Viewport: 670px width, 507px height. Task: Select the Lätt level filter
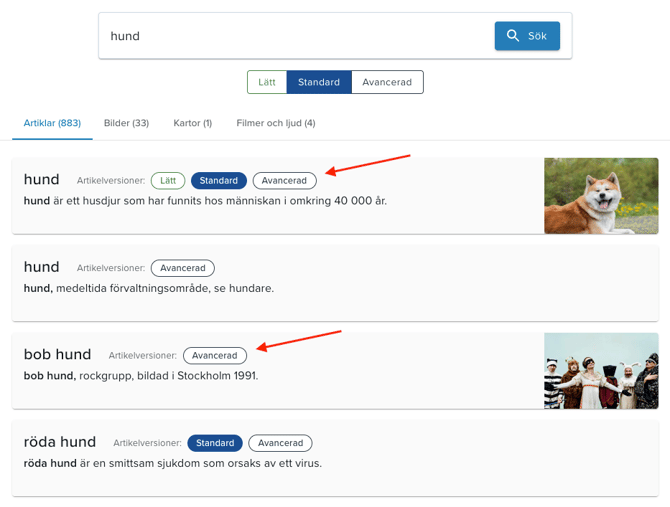tap(267, 82)
